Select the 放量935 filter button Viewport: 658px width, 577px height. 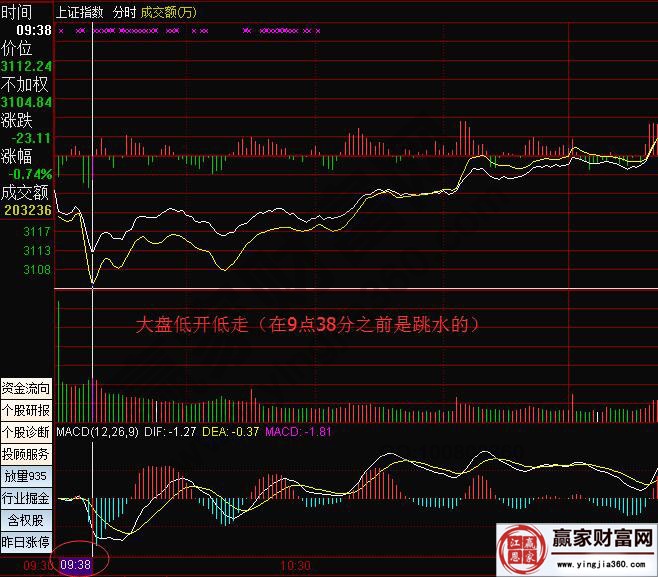click(26, 476)
